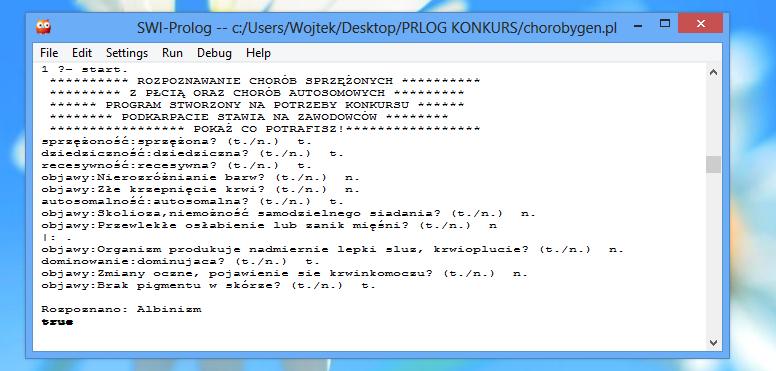Click the 'Rozpoznano: Albinizm' result line

[121, 310]
